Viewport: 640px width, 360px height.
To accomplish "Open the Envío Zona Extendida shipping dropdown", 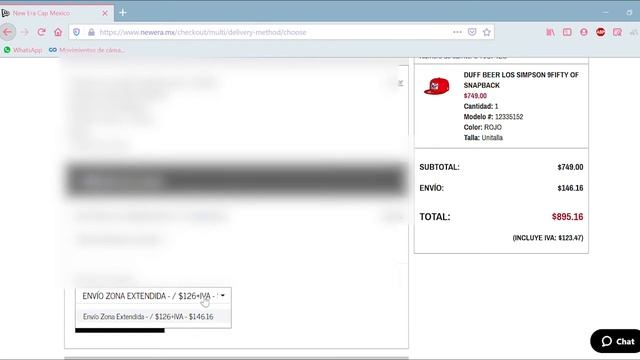I will click(x=153, y=296).
